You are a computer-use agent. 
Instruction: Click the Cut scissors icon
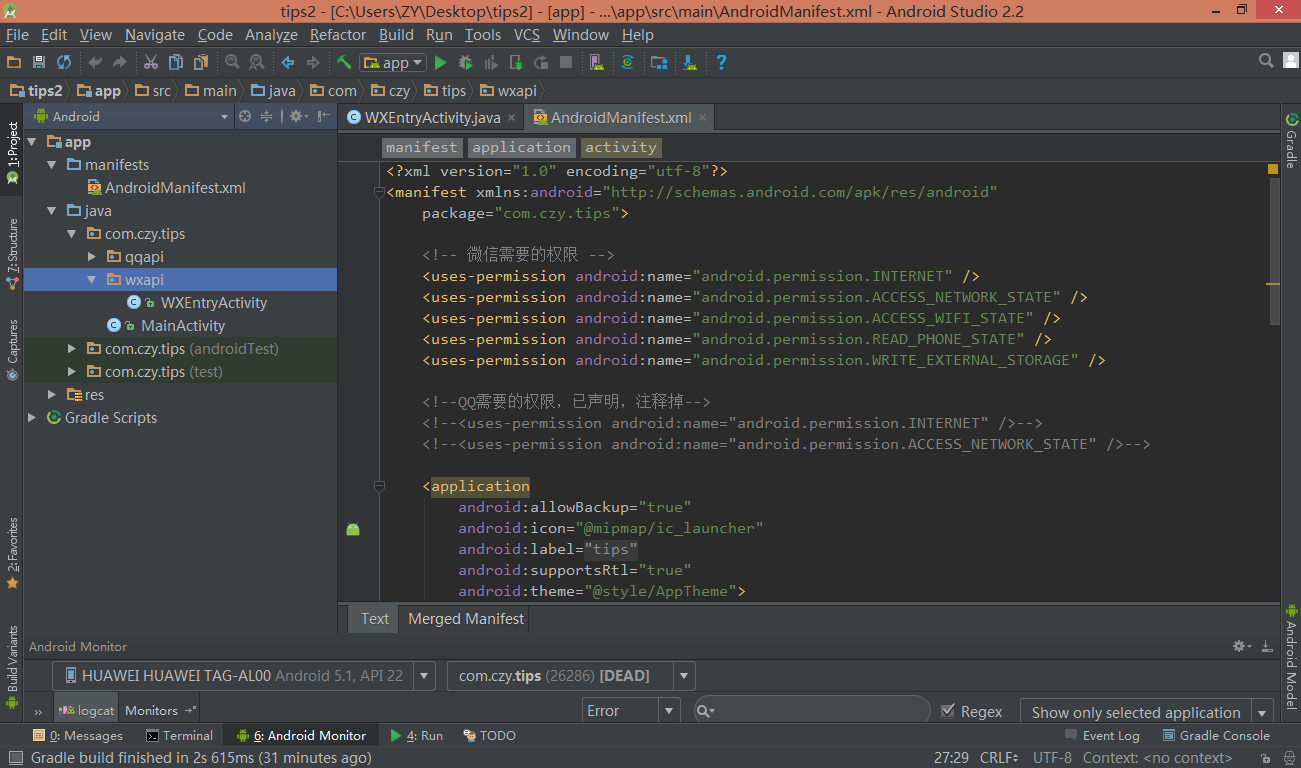point(151,62)
